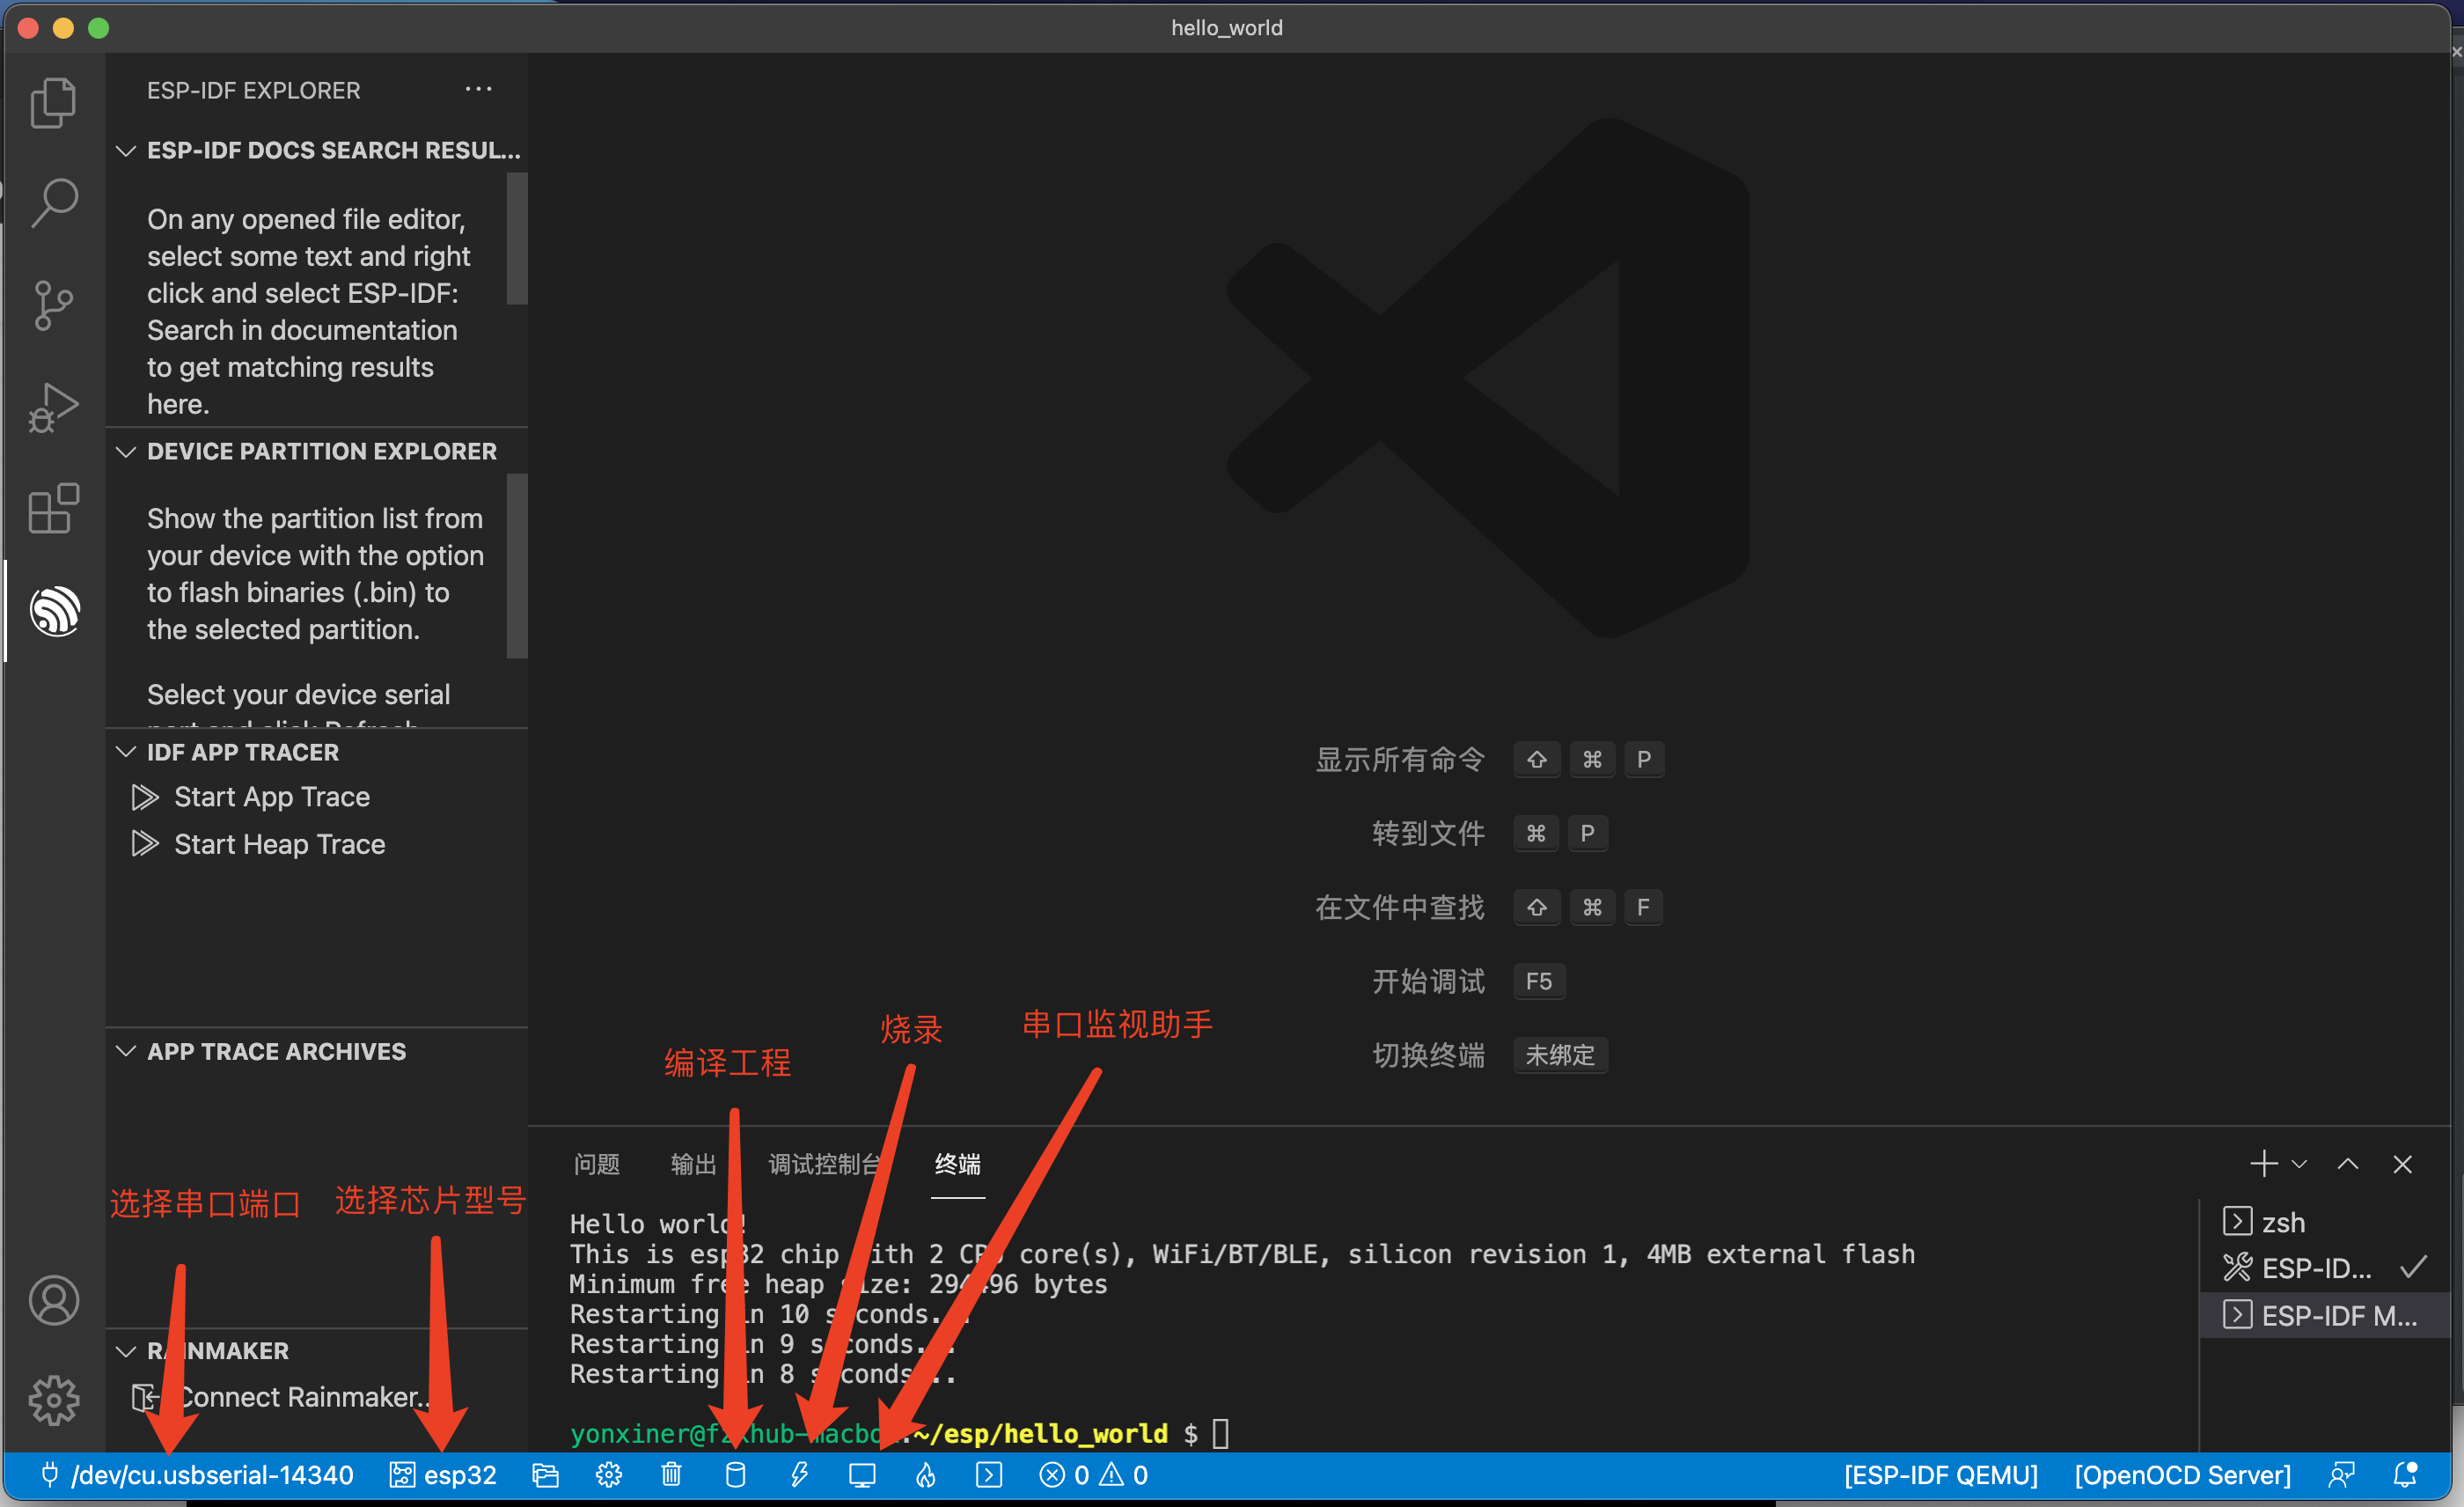The image size is (2464, 1507).
Task: Launch ESP-IDF QEMU from status bar
Action: [1940, 1474]
